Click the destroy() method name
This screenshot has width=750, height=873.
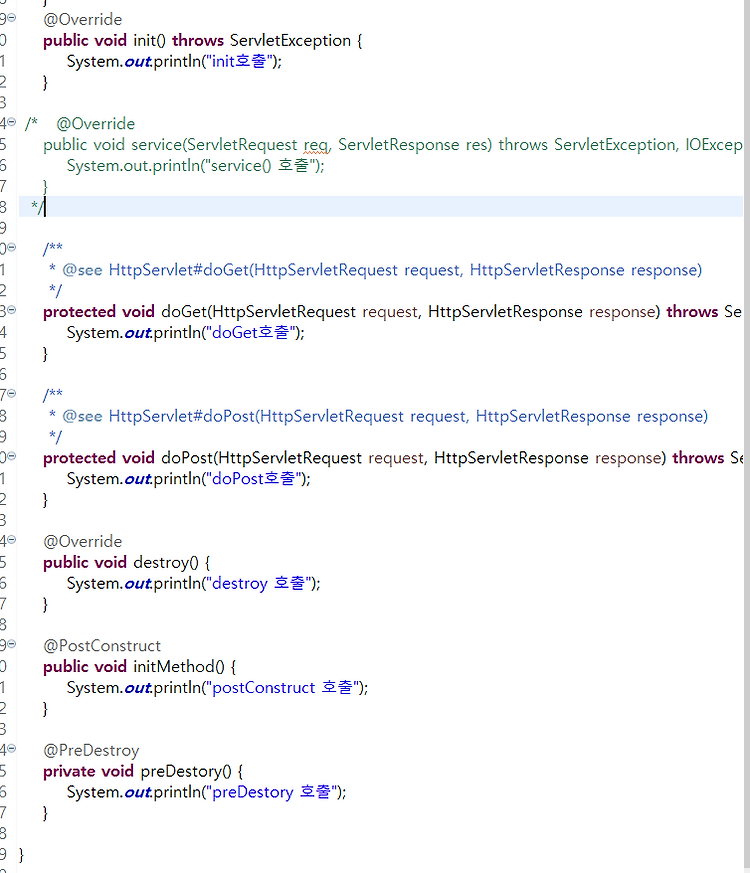coord(161,563)
